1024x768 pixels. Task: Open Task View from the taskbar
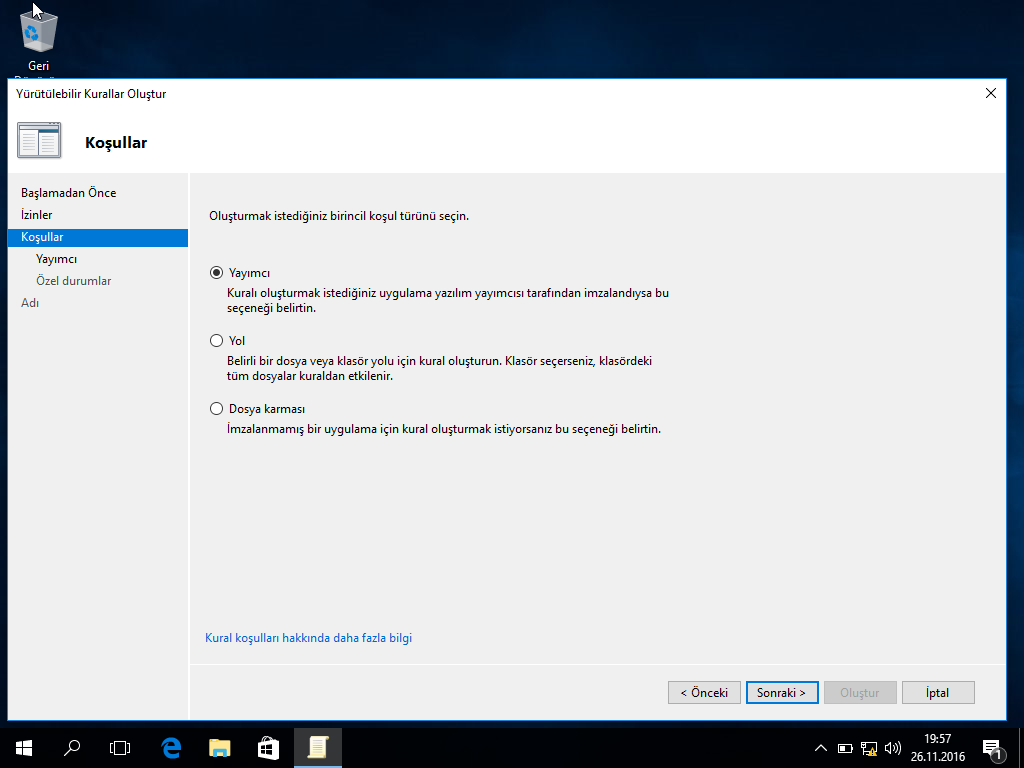[120, 747]
